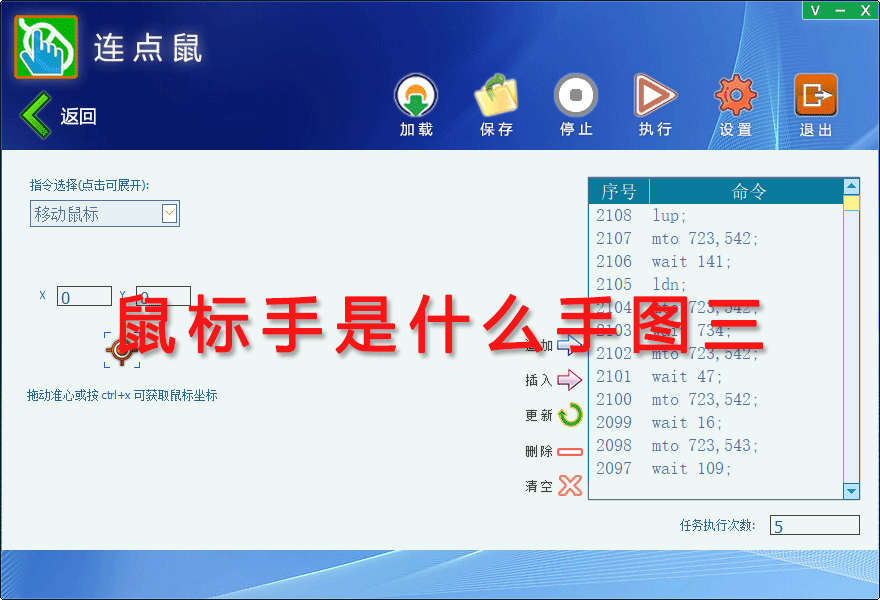The image size is (880, 600).
Task: Click the 序号 column header
Action: [619, 191]
